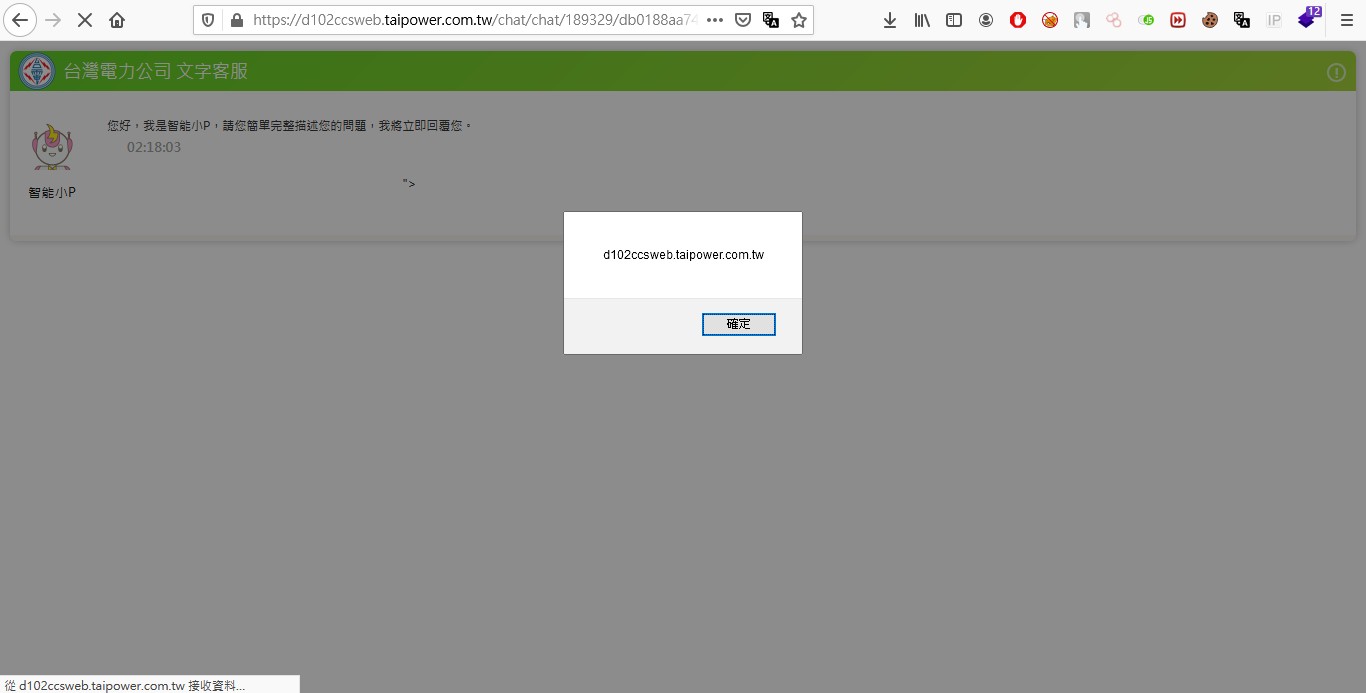
Task: Click the info icon in chat header
Action: click(1336, 72)
